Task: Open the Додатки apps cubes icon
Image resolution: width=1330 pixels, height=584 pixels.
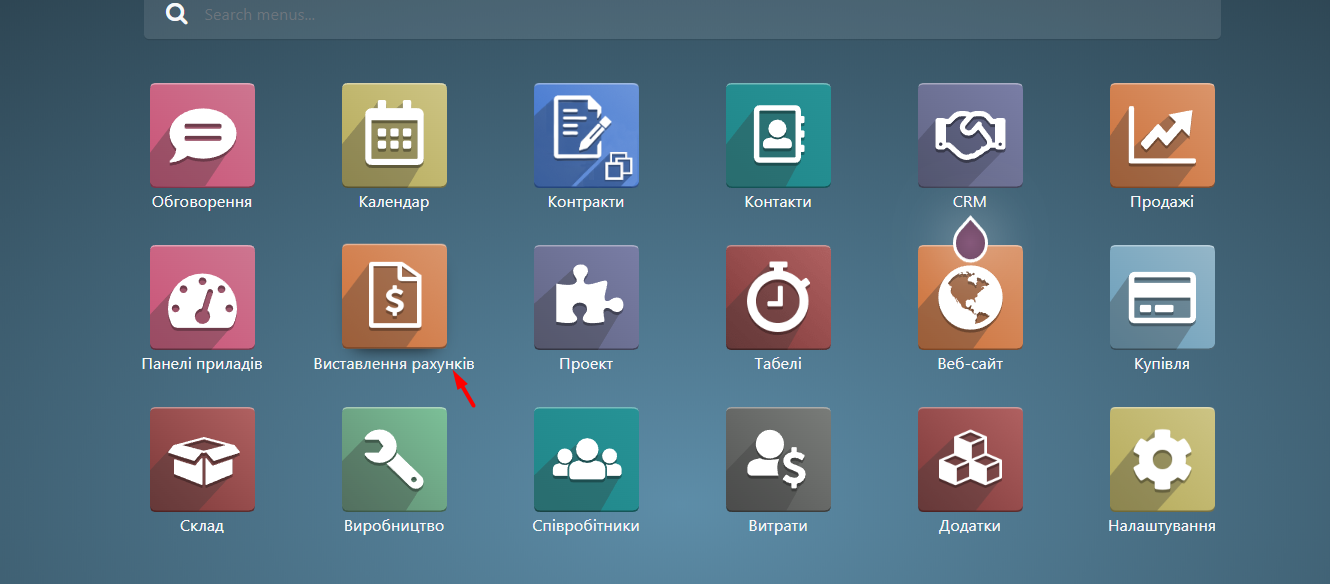Action: pyautogui.click(x=970, y=459)
